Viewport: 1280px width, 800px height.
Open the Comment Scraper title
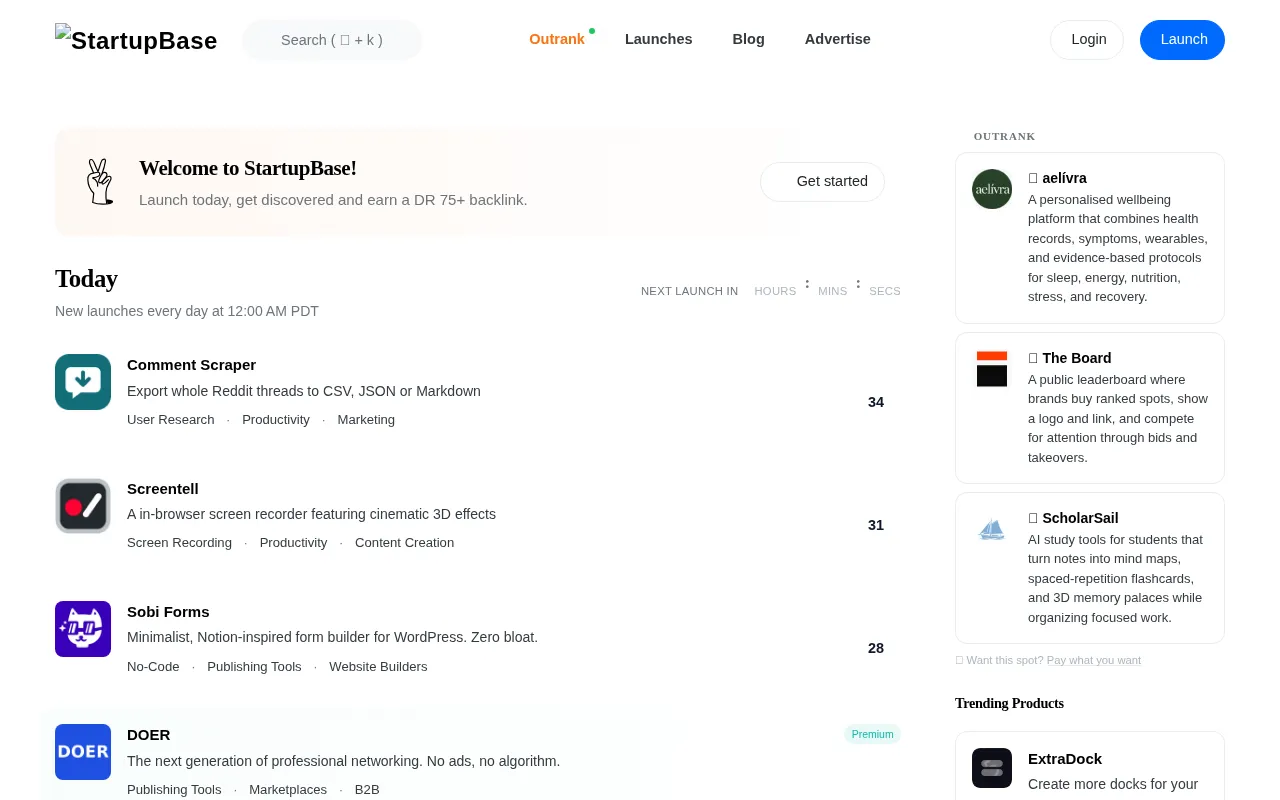tap(191, 365)
